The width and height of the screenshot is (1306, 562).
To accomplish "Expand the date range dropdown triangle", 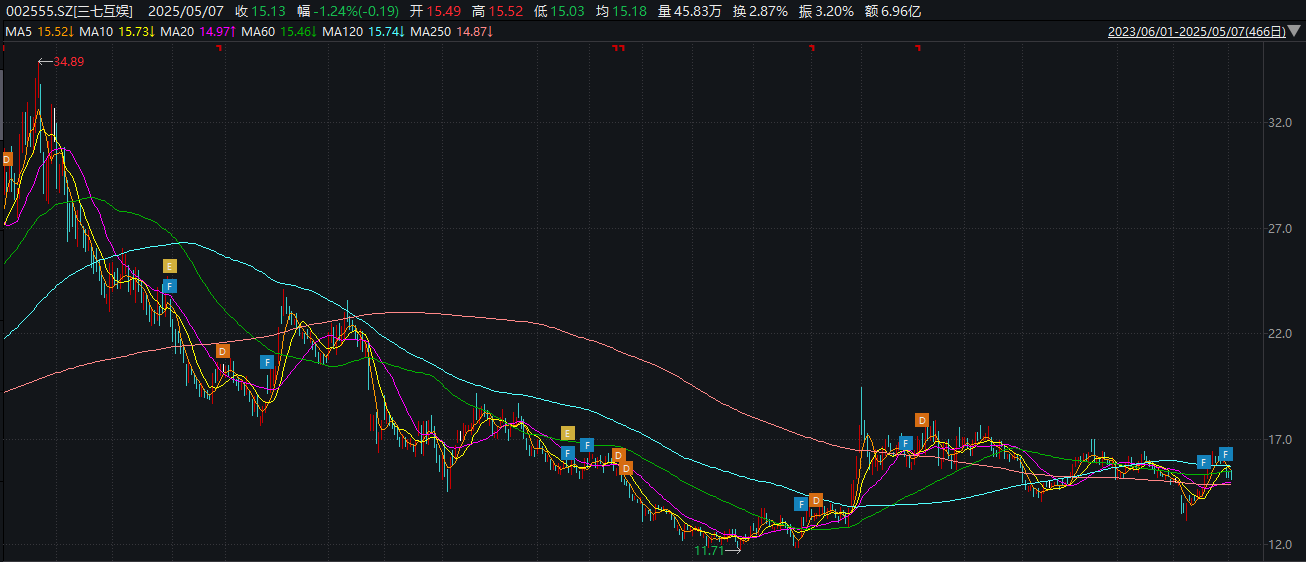I will pyautogui.click(x=1294, y=31).
